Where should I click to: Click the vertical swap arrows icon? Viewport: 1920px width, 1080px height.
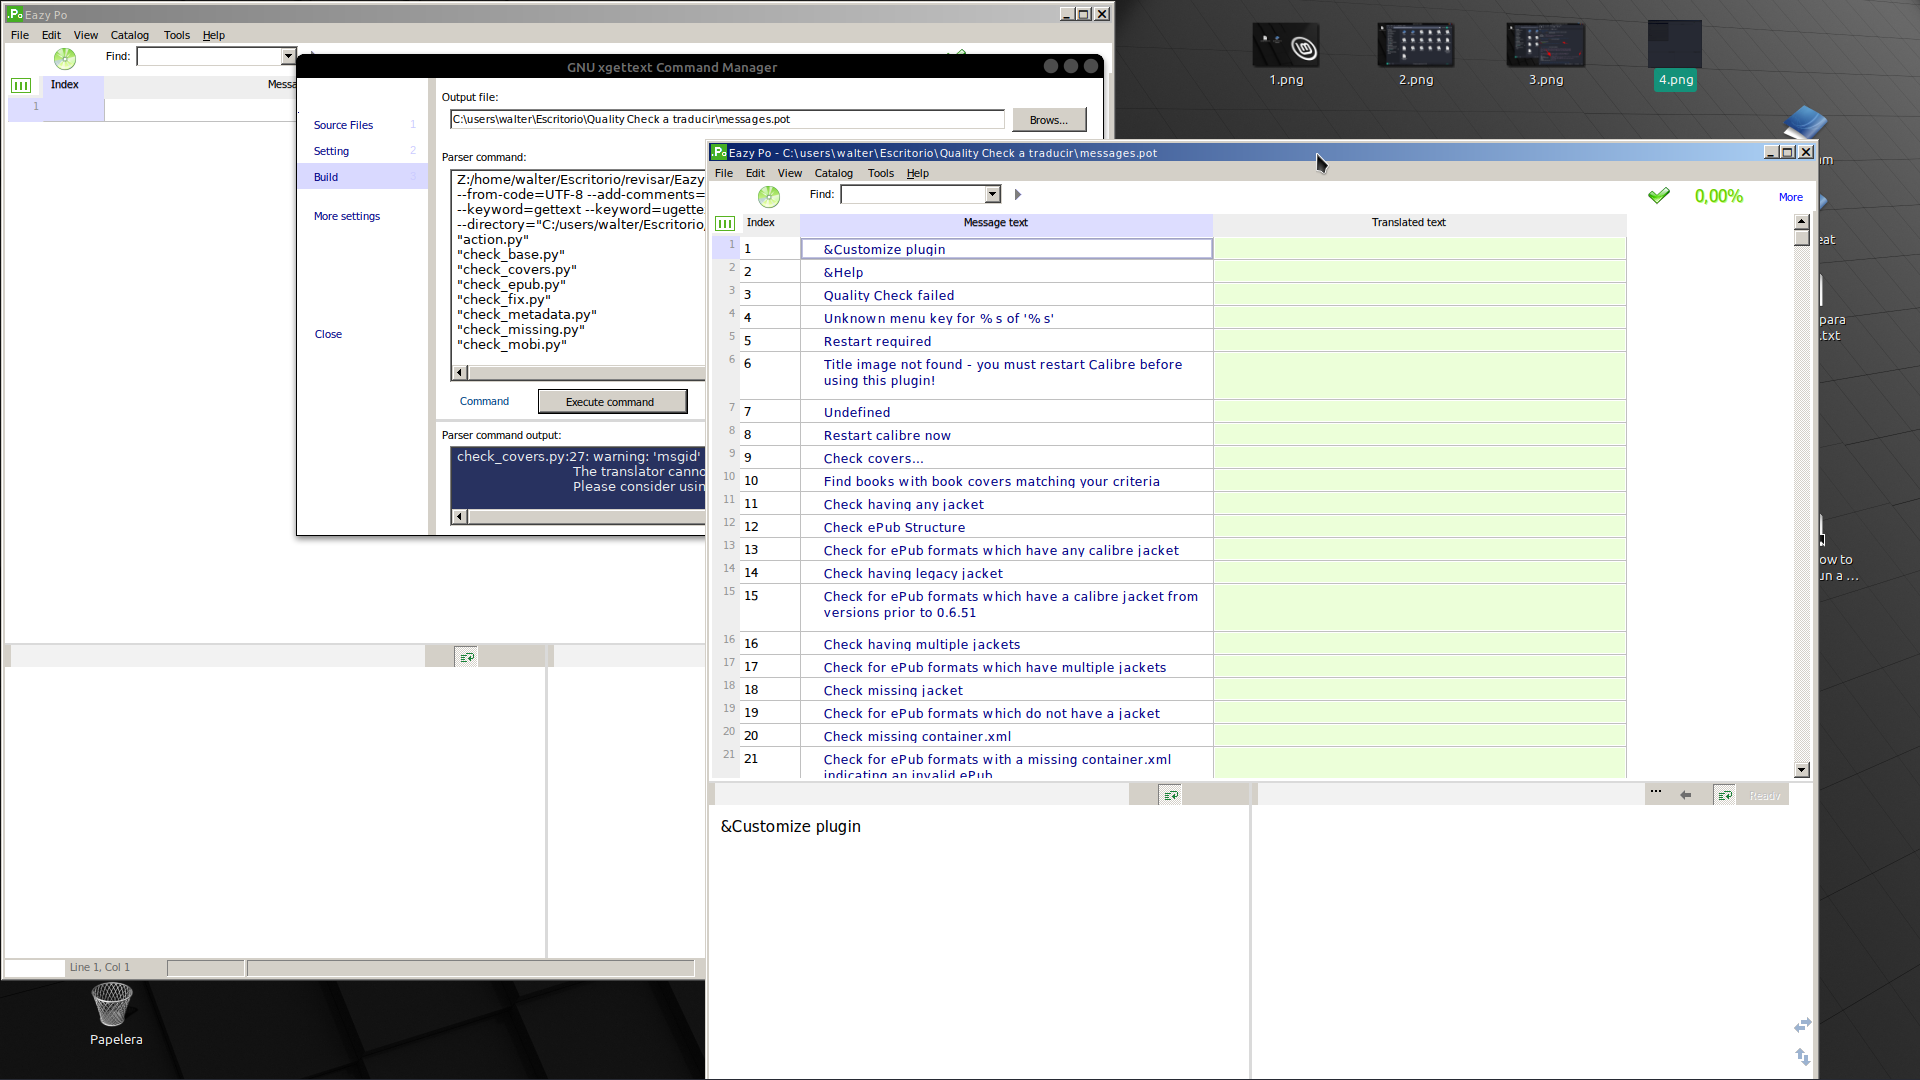pyautogui.click(x=1802, y=1056)
